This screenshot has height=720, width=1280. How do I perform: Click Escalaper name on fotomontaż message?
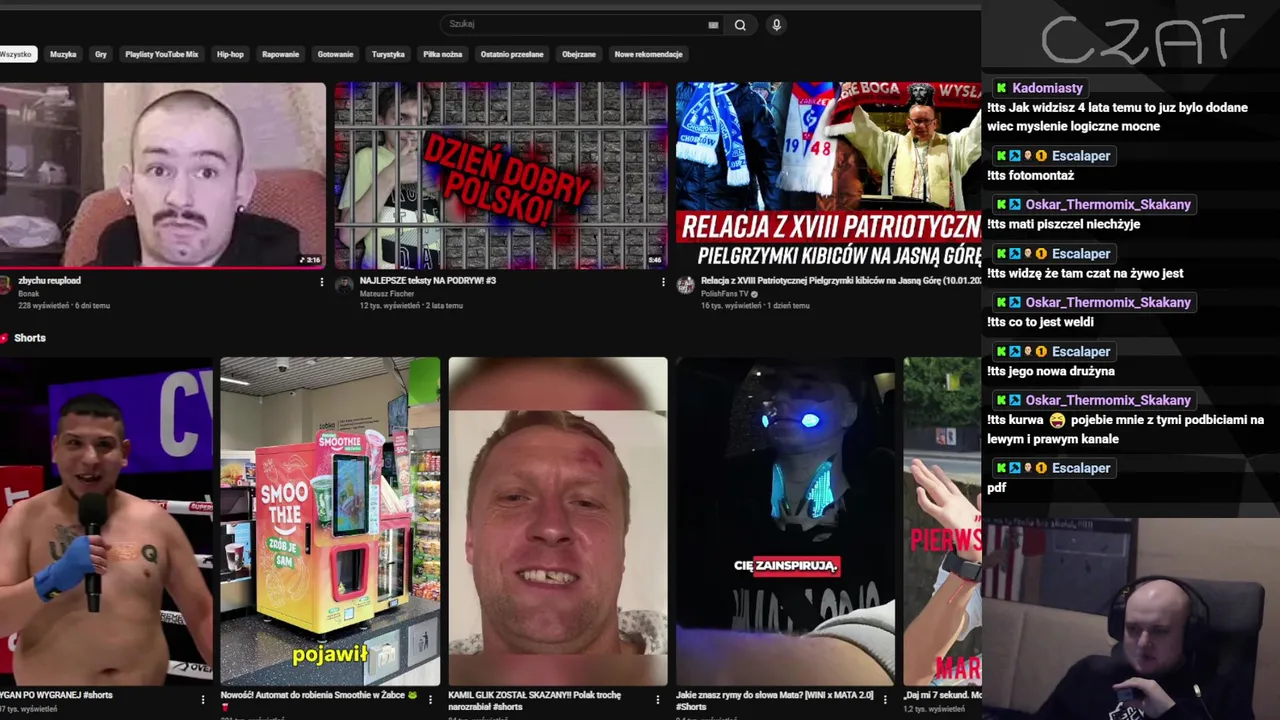point(1081,156)
